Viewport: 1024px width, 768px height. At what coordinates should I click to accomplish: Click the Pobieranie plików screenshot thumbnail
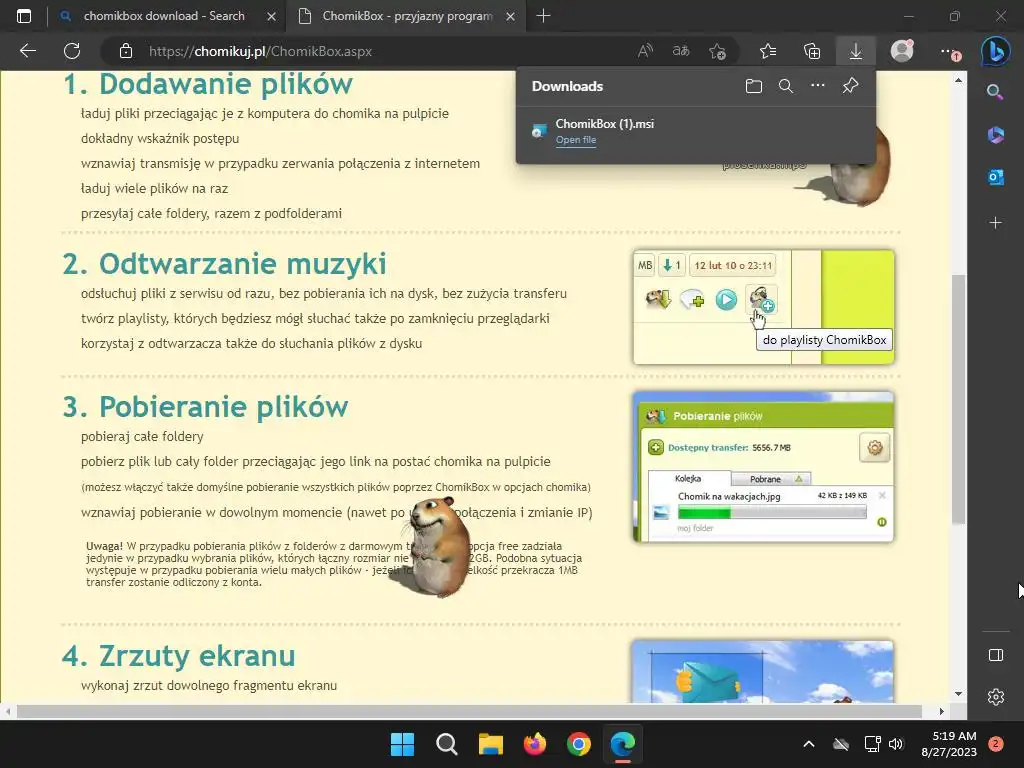763,467
